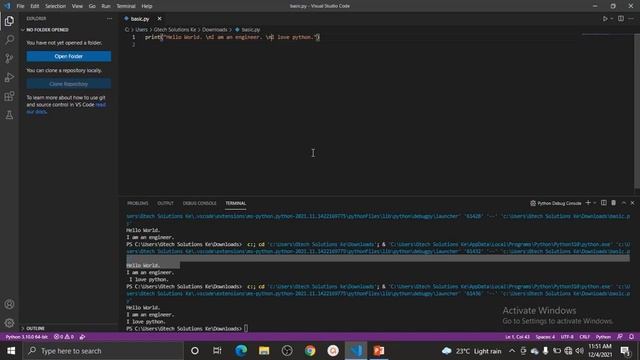Open the View menu
The width and height of the screenshot is (640, 360).
tap(77, 6)
